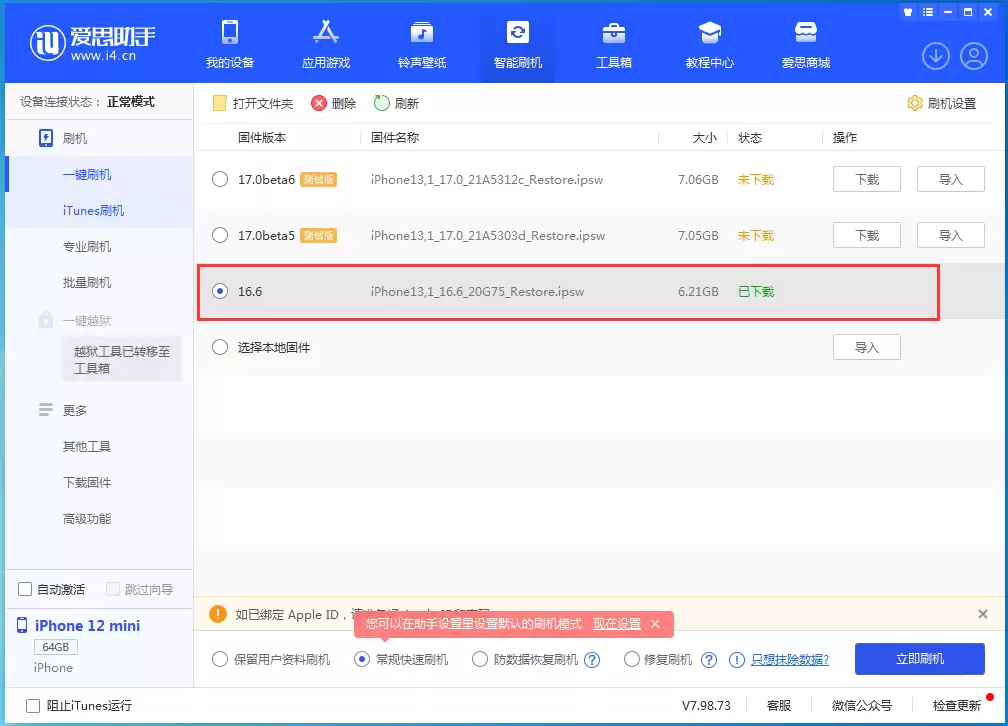
Task: Click the 已下载 status of 16.6
Action: coord(755,291)
